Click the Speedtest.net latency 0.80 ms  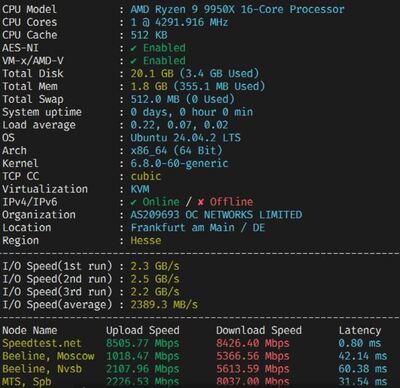pyautogui.click(x=360, y=343)
